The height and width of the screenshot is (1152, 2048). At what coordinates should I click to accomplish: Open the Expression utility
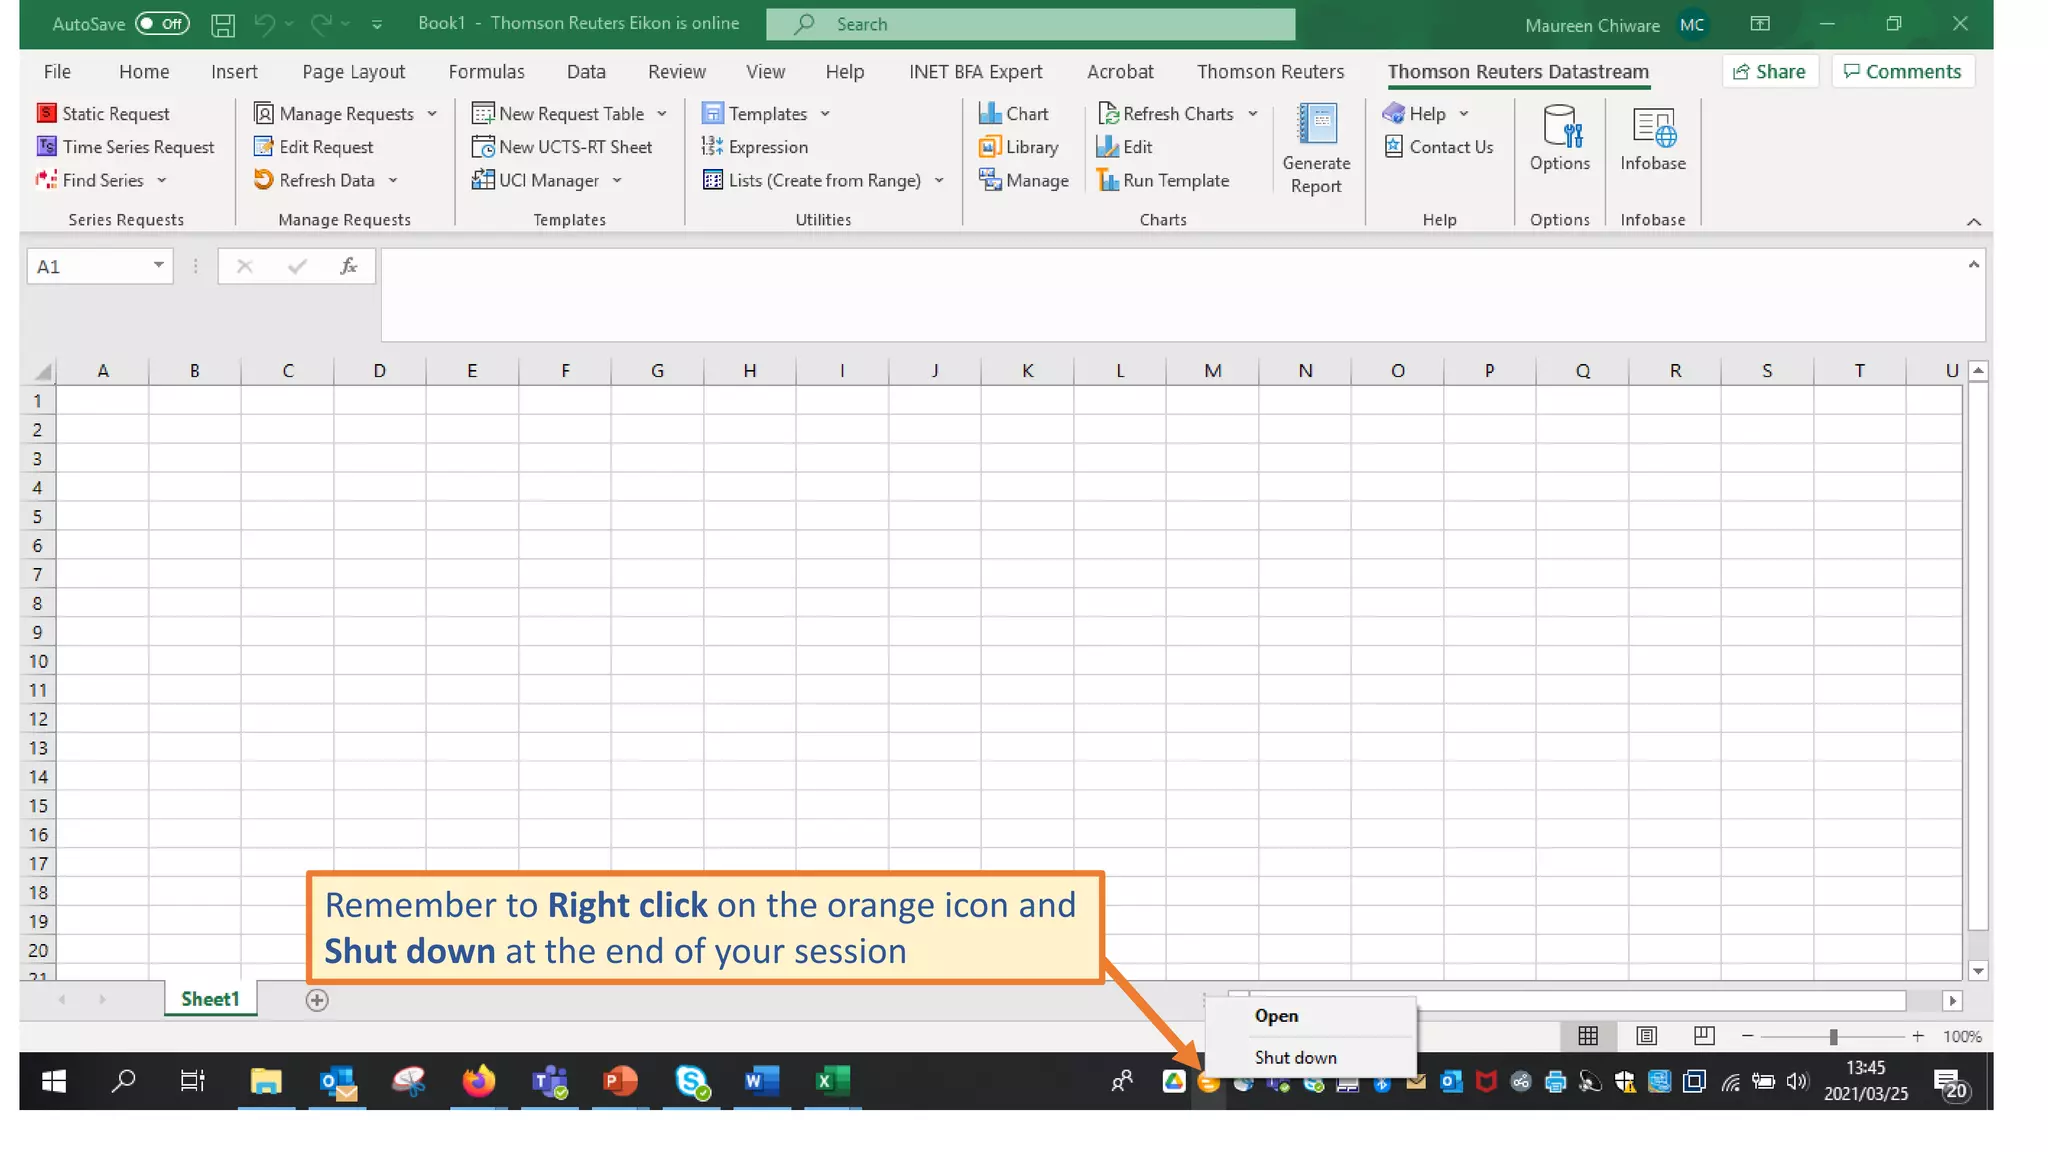coord(755,147)
